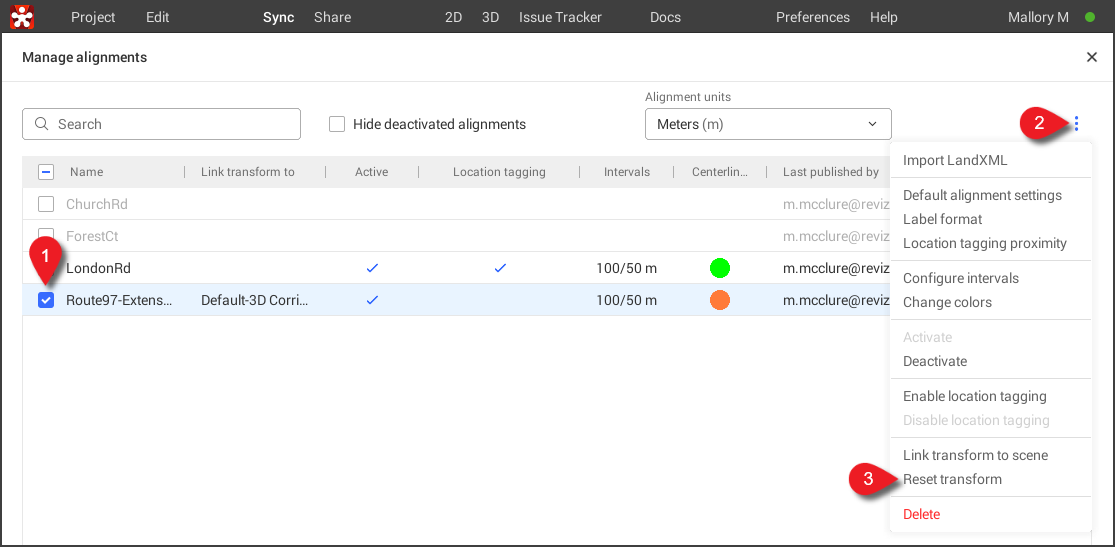This screenshot has height=547, width=1115.
Task: Click the Revizto logo icon
Action: [x=22, y=17]
